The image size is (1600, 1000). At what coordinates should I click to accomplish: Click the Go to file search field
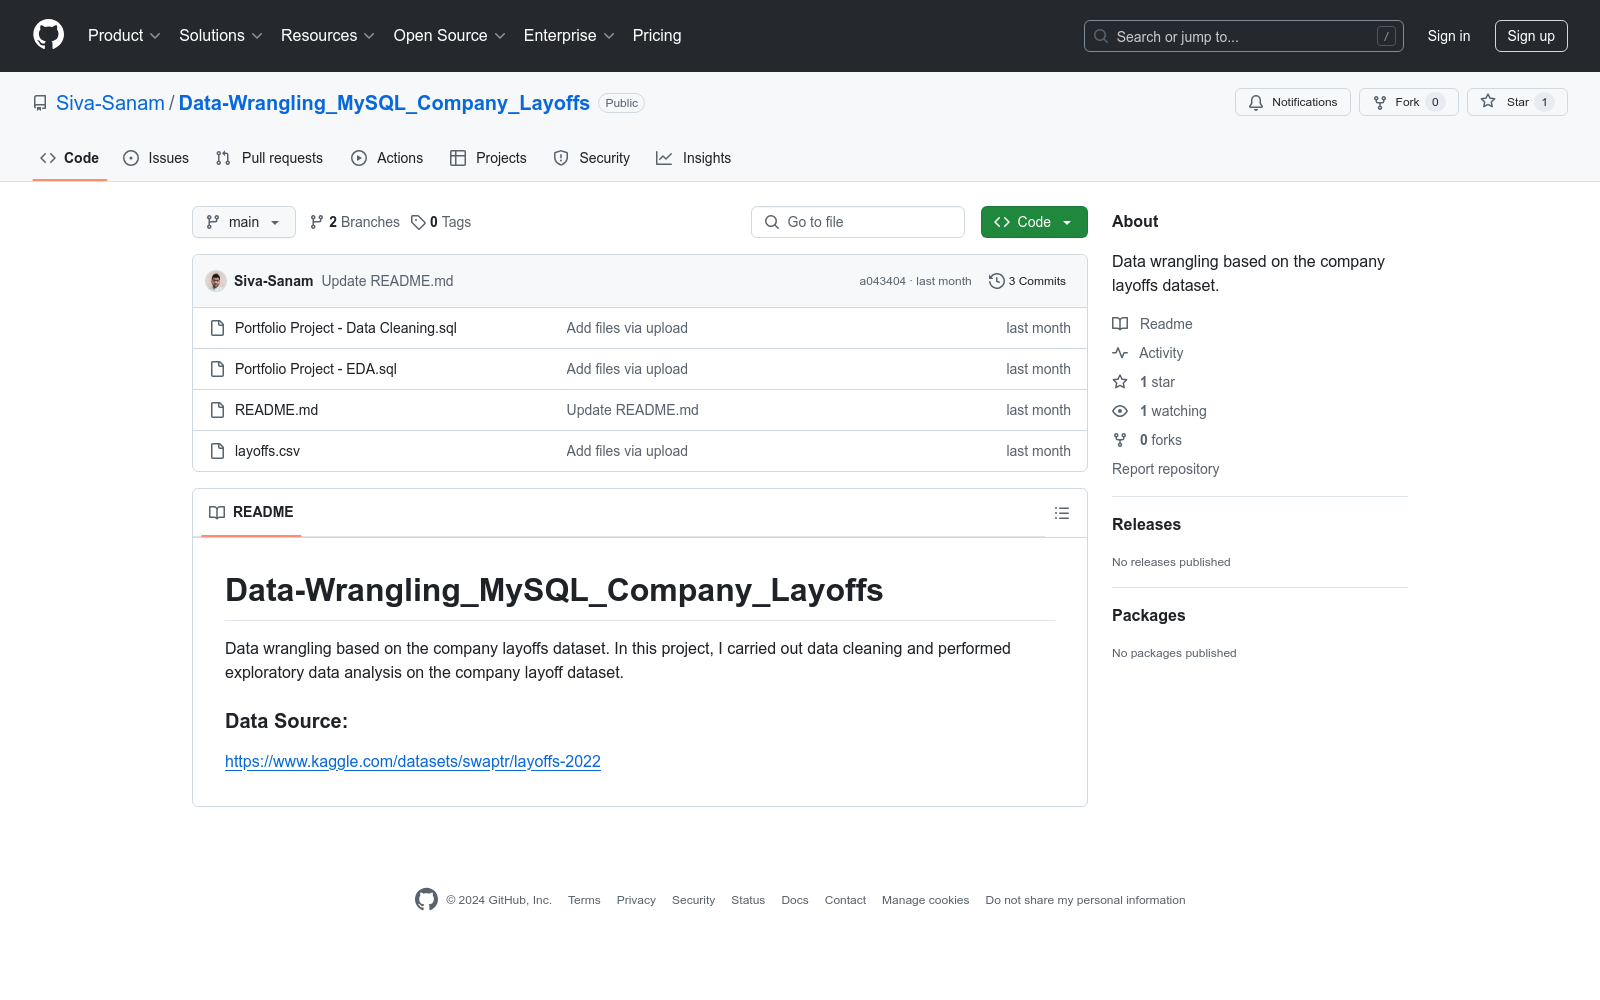point(858,222)
